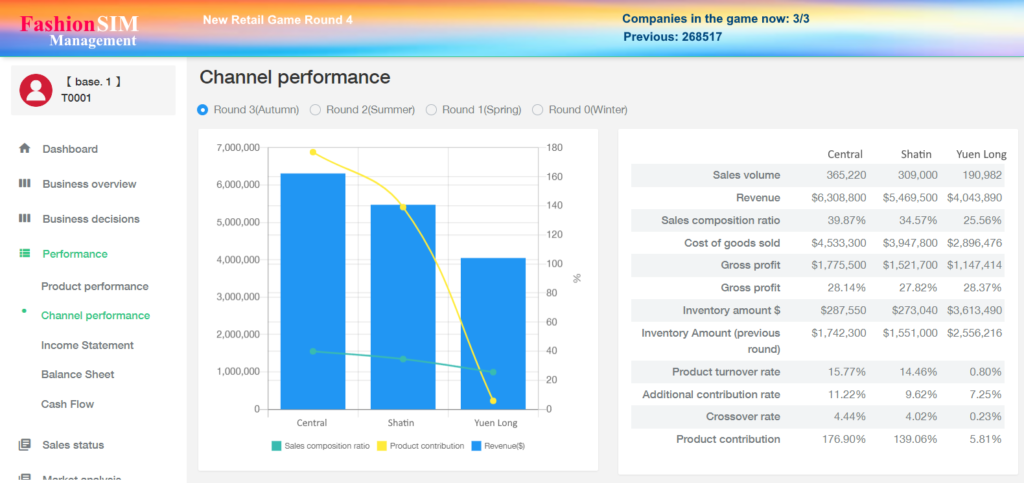Navigate to the Cash Flow page
This screenshot has width=1024, height=483.
[65, 404]
